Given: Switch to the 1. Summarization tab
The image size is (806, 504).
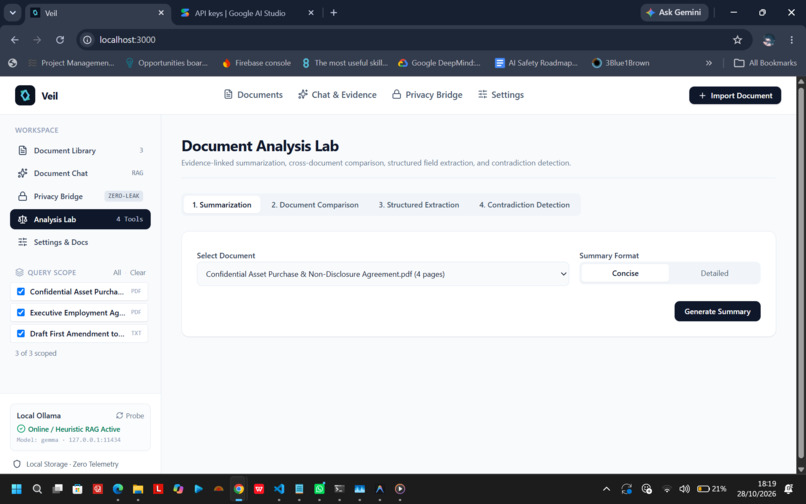Looking at the screenshot, I should 222,205.
